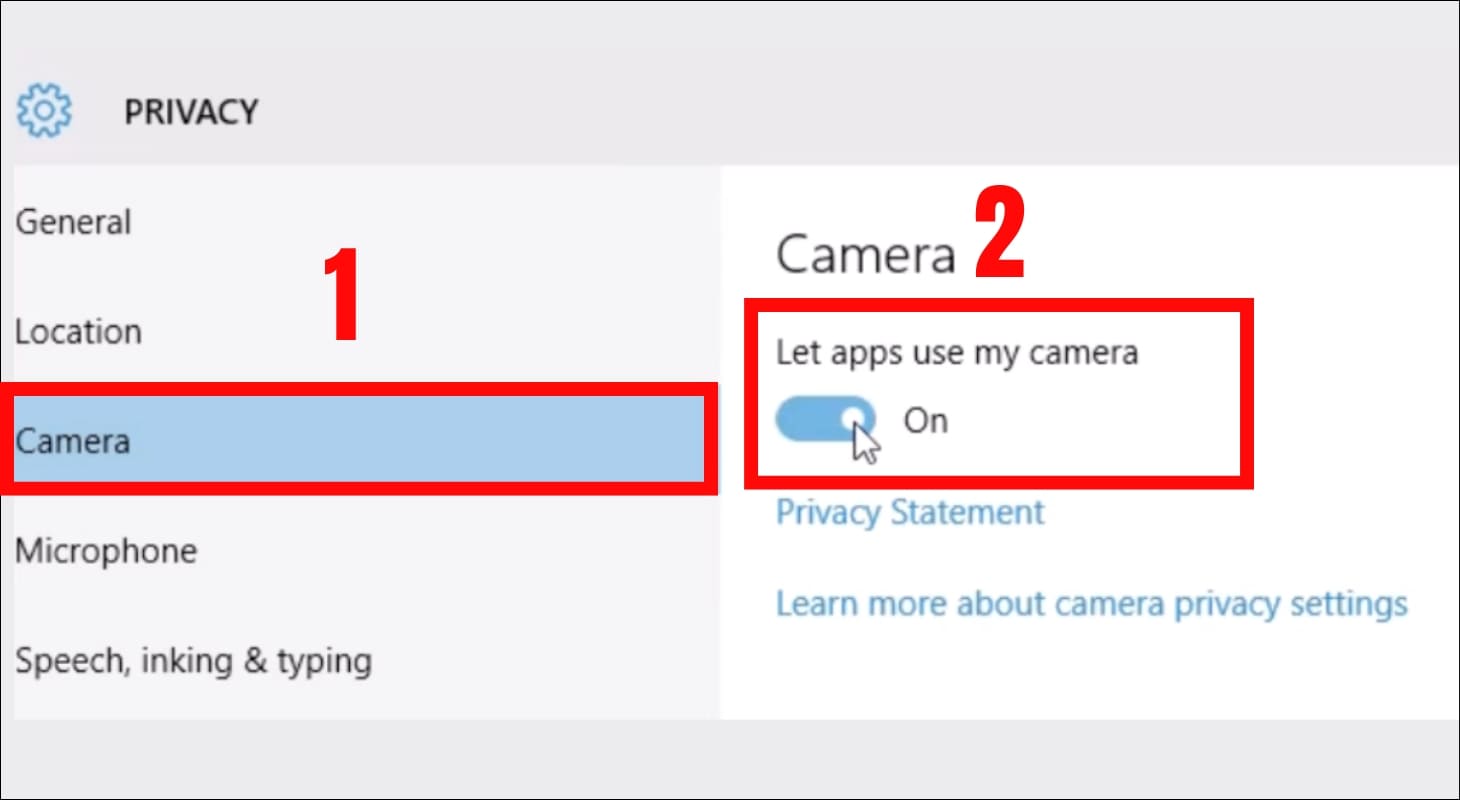
Task: Click the blue camera permission switch knob
Action: pos(851,420)
